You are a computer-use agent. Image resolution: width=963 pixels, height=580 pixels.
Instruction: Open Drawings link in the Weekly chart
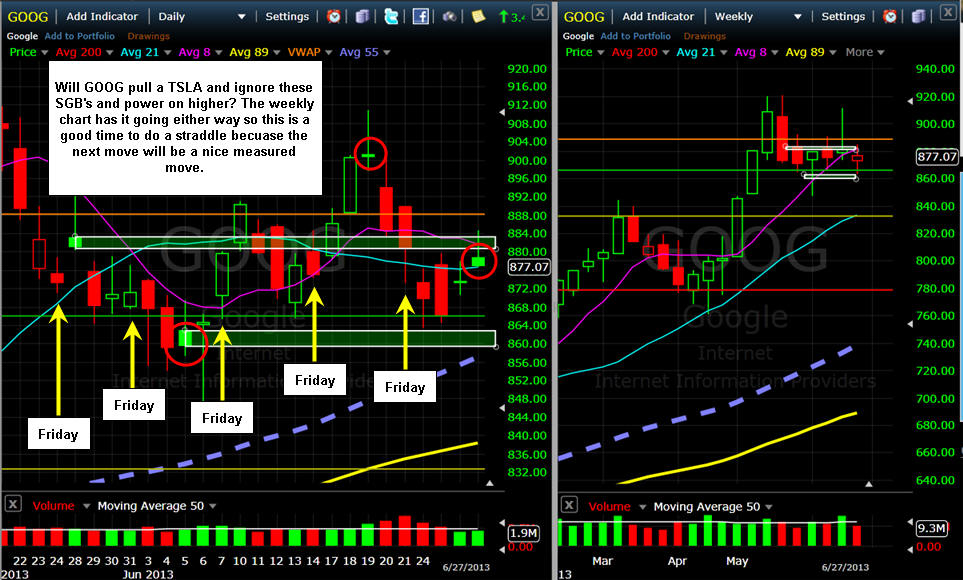tap(704, 36)
